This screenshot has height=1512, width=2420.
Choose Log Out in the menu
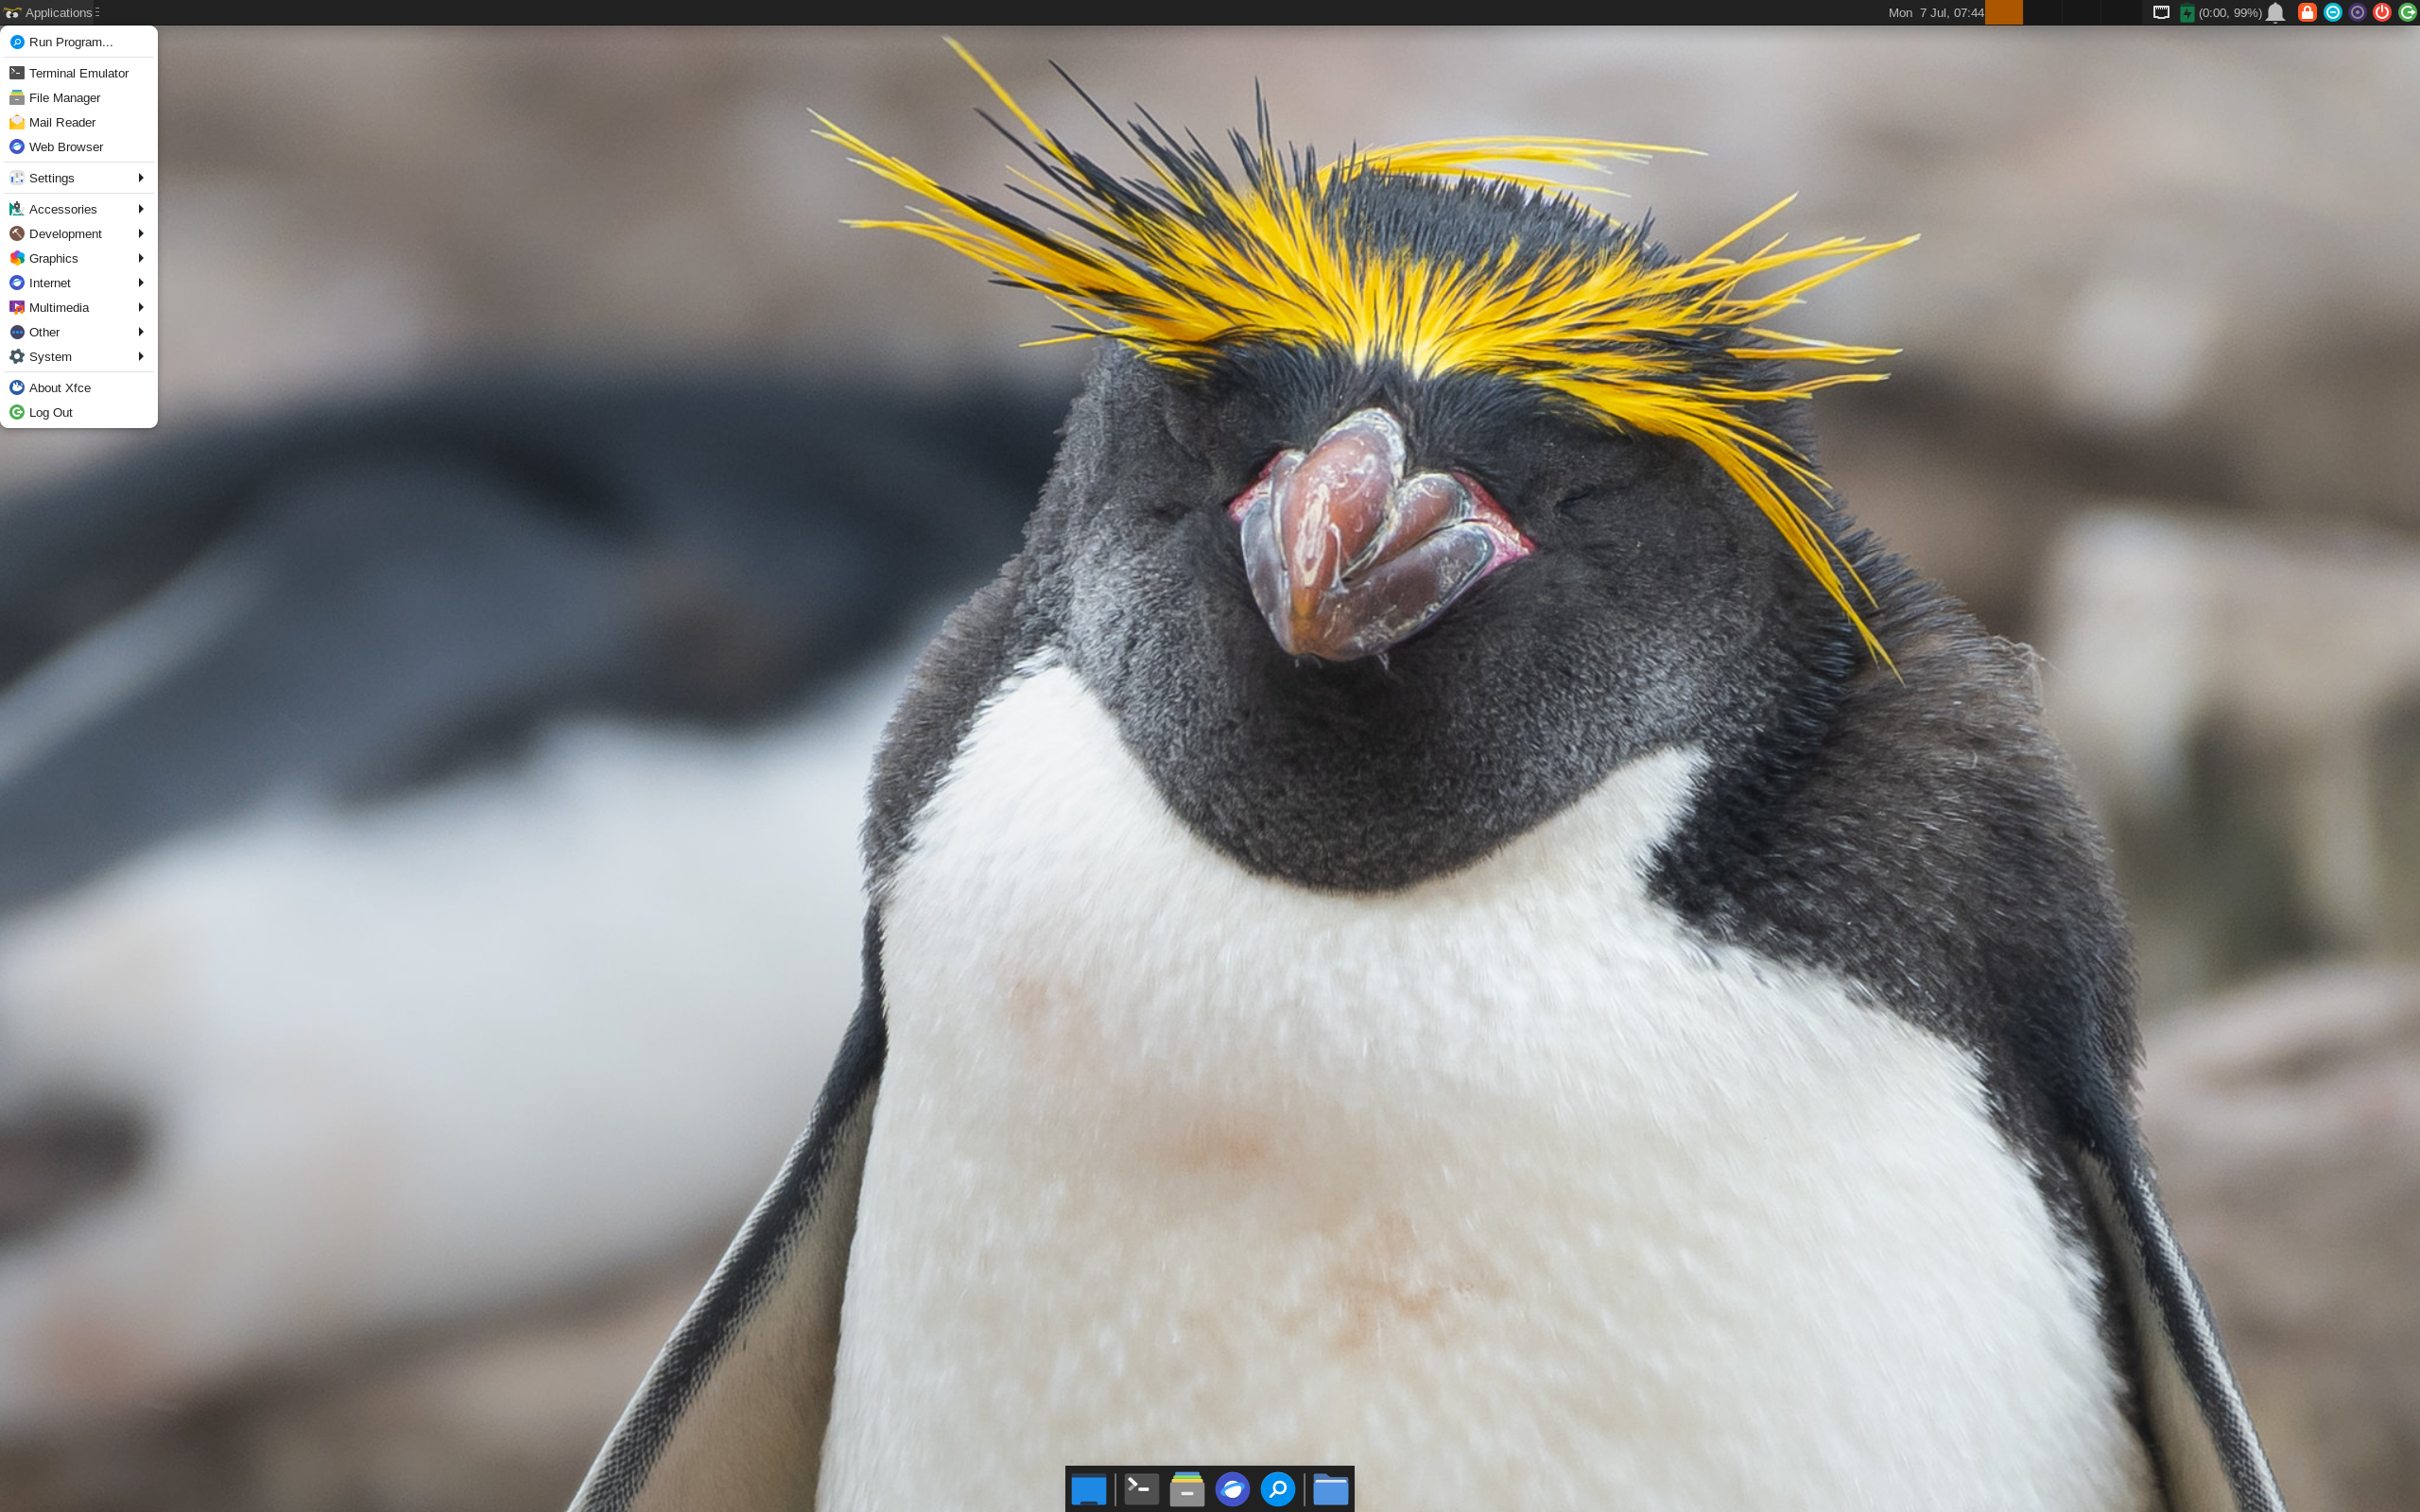[79, 412]
